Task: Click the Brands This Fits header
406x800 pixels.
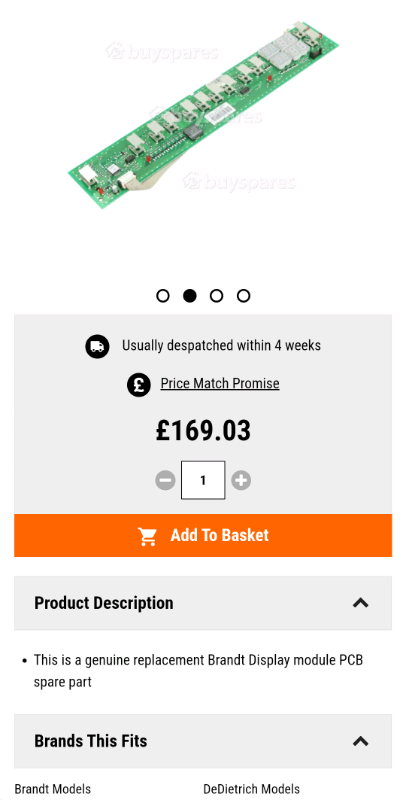Action: 203,741
